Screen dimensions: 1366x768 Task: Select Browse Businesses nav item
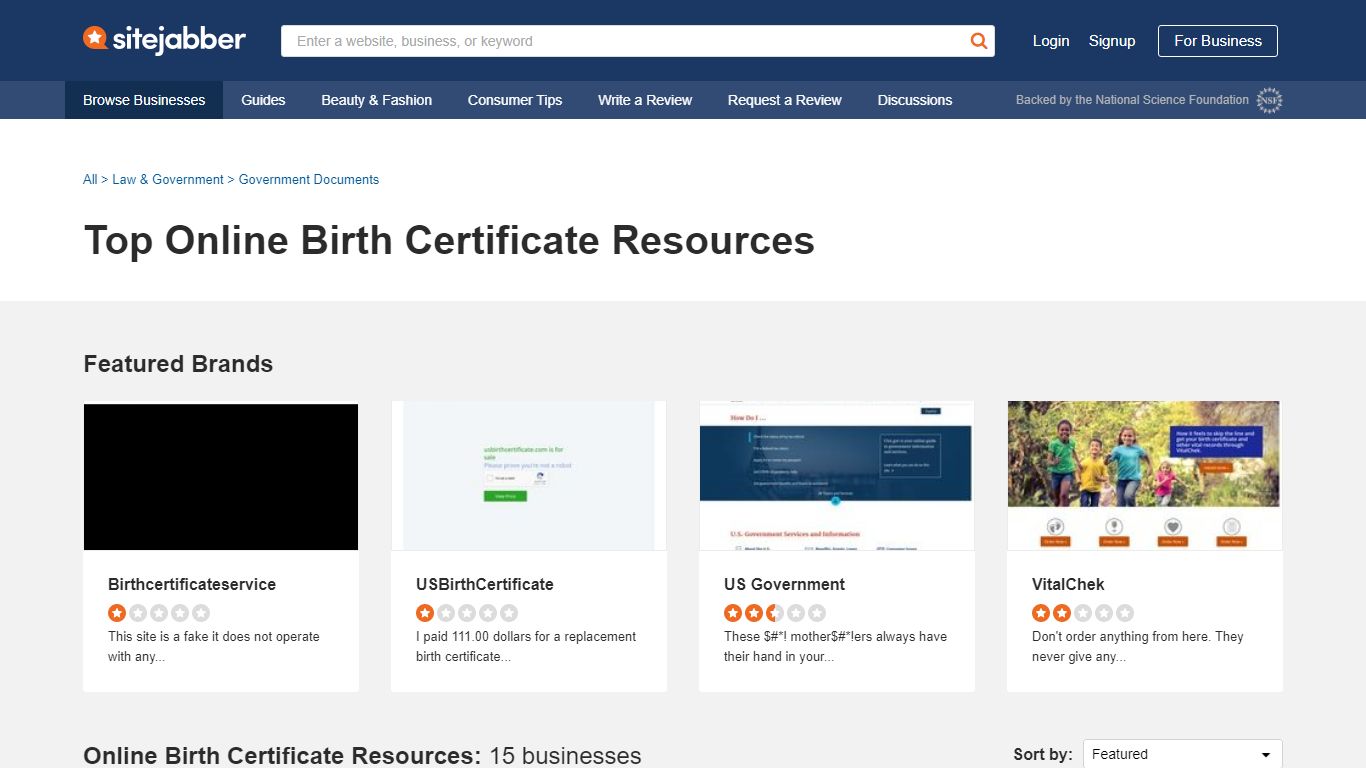[x=144, y=100]
